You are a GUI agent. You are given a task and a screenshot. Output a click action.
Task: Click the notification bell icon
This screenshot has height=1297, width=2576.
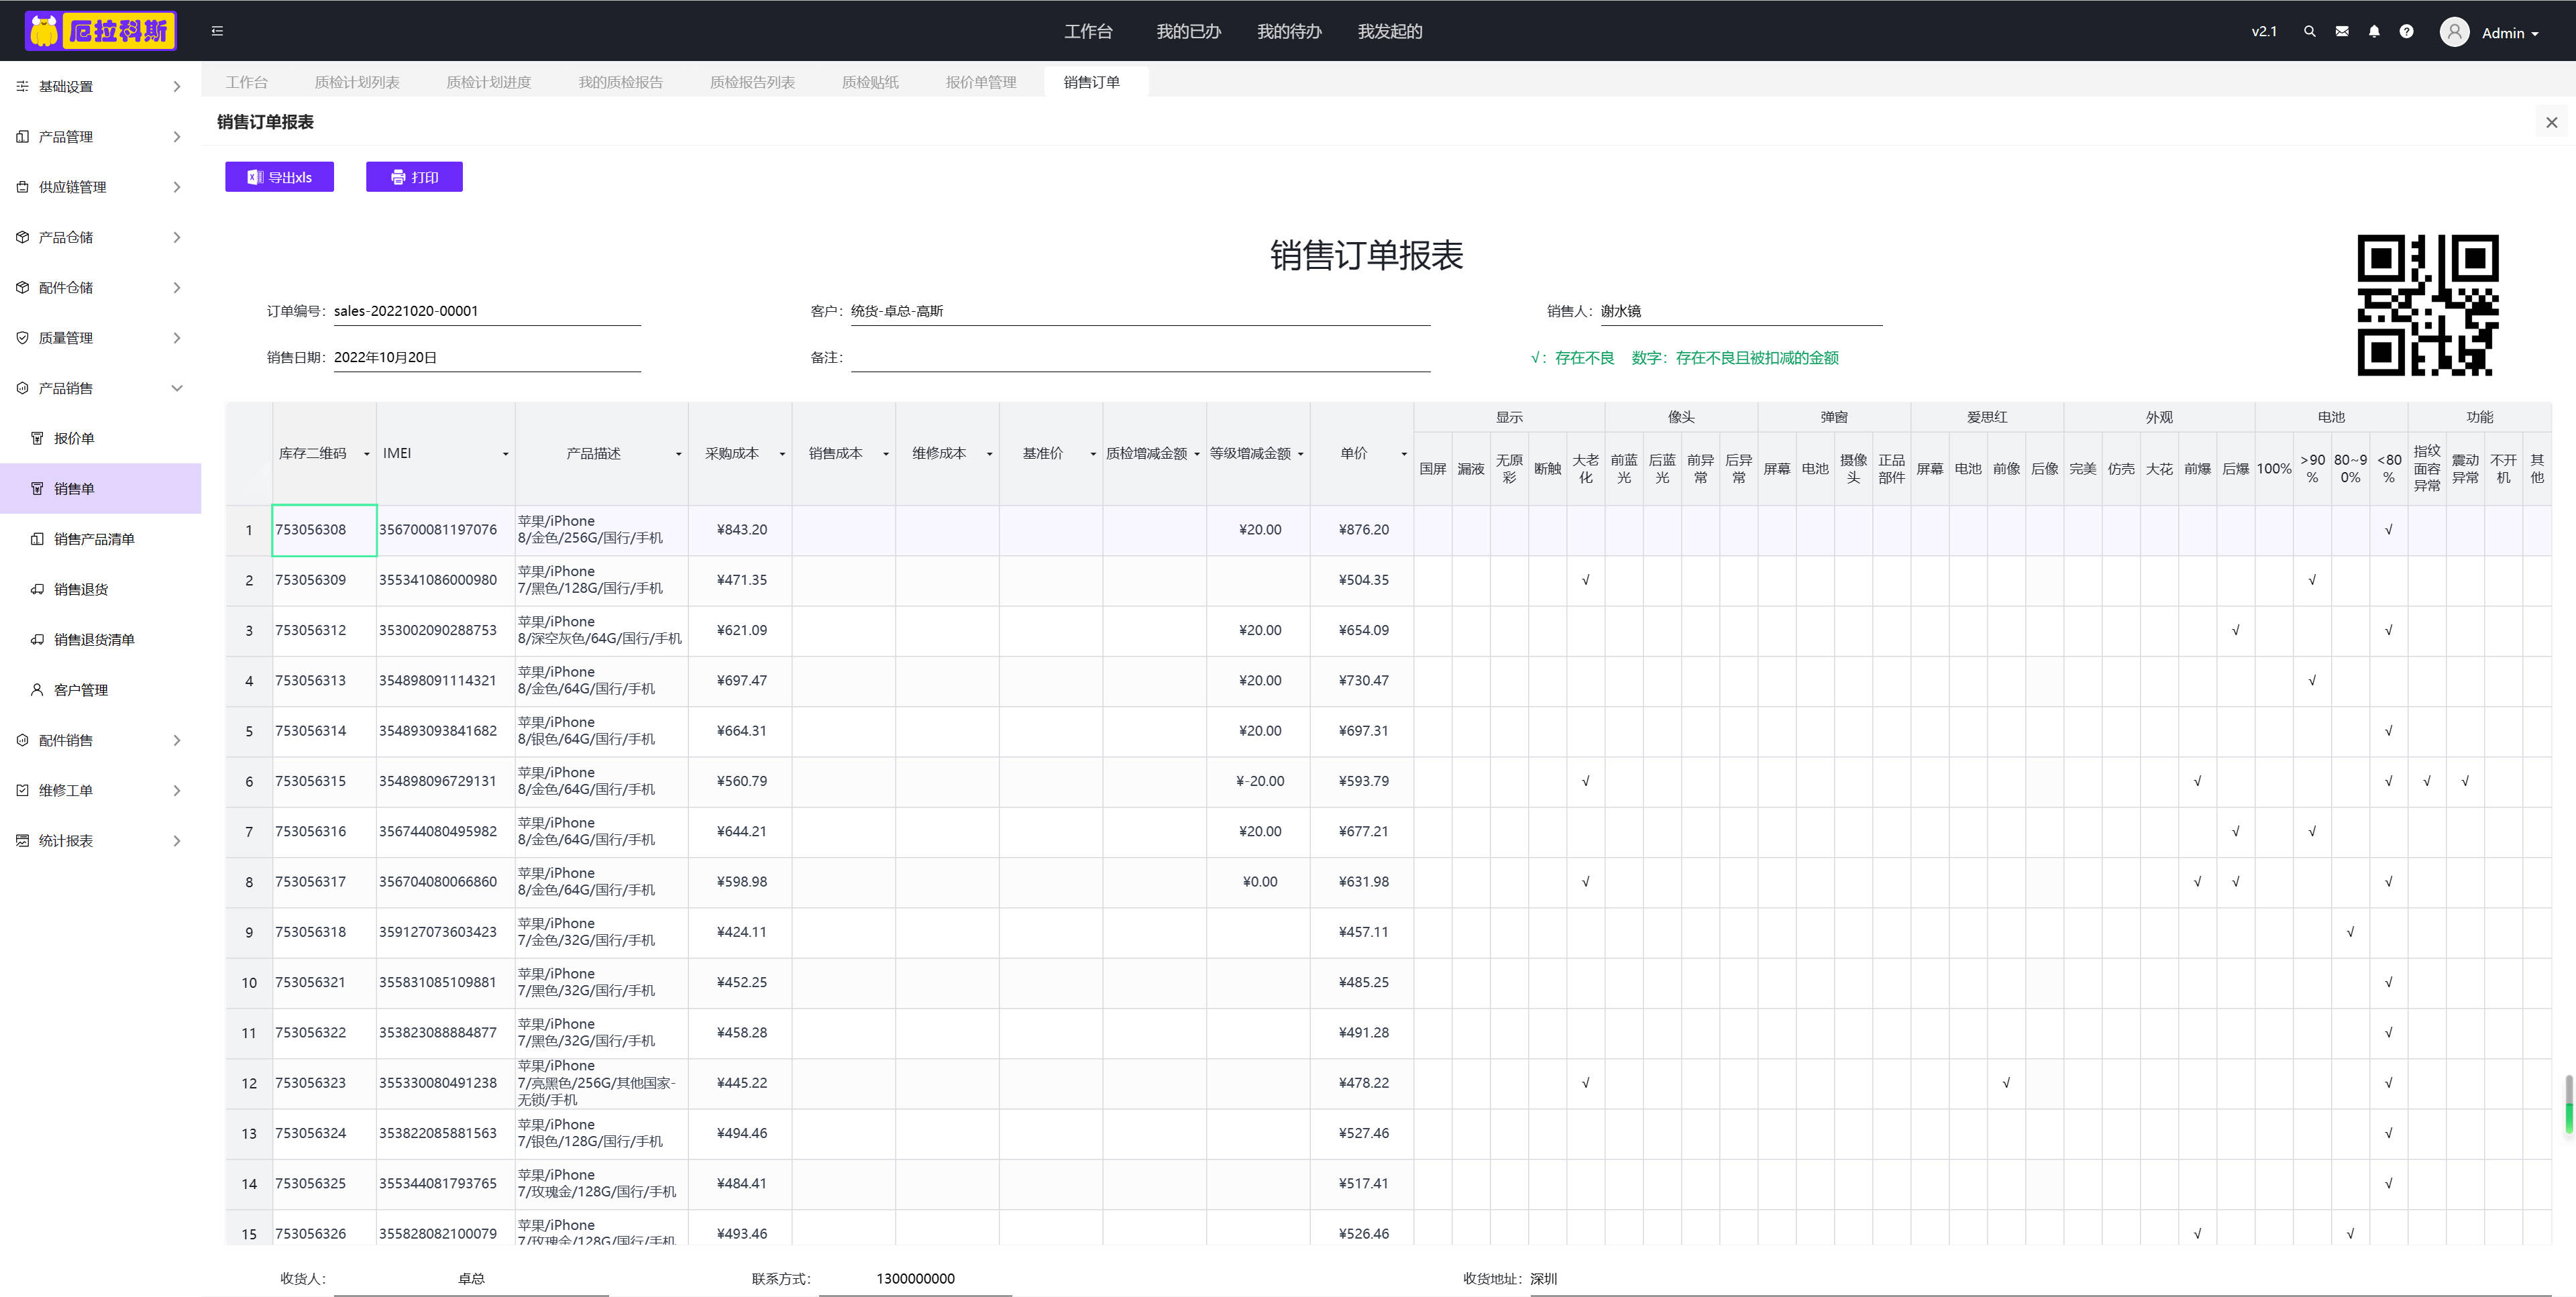pos(2374,31)
